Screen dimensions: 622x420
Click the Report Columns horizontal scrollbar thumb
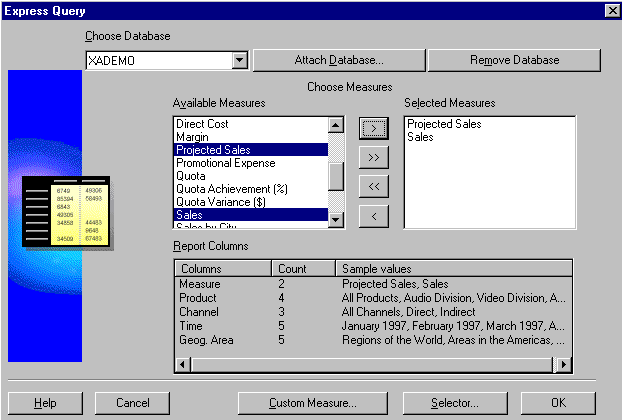point(372,364)
